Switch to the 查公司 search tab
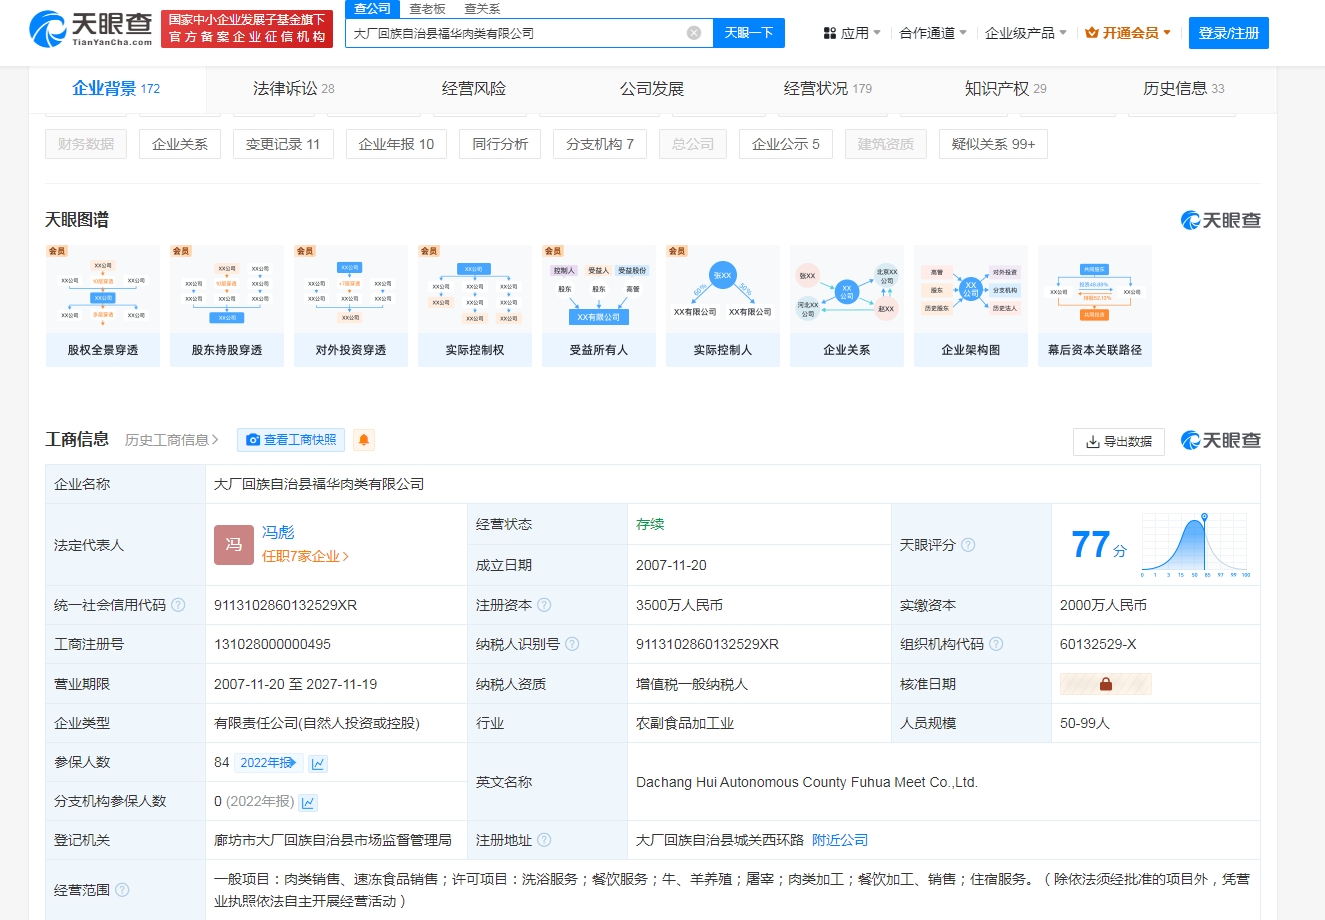The height and width of the screenshot is (920, 1325). (372, 8)
